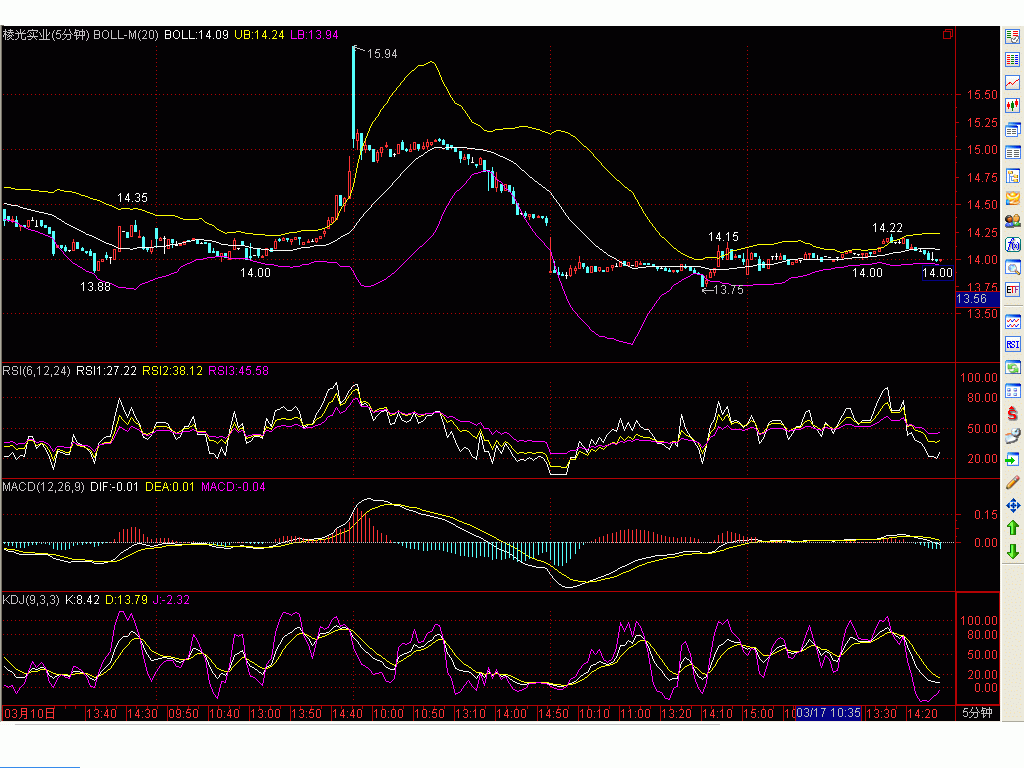Click the BOLL:14.09 value
1024x768 pixels.
point(196,35)
